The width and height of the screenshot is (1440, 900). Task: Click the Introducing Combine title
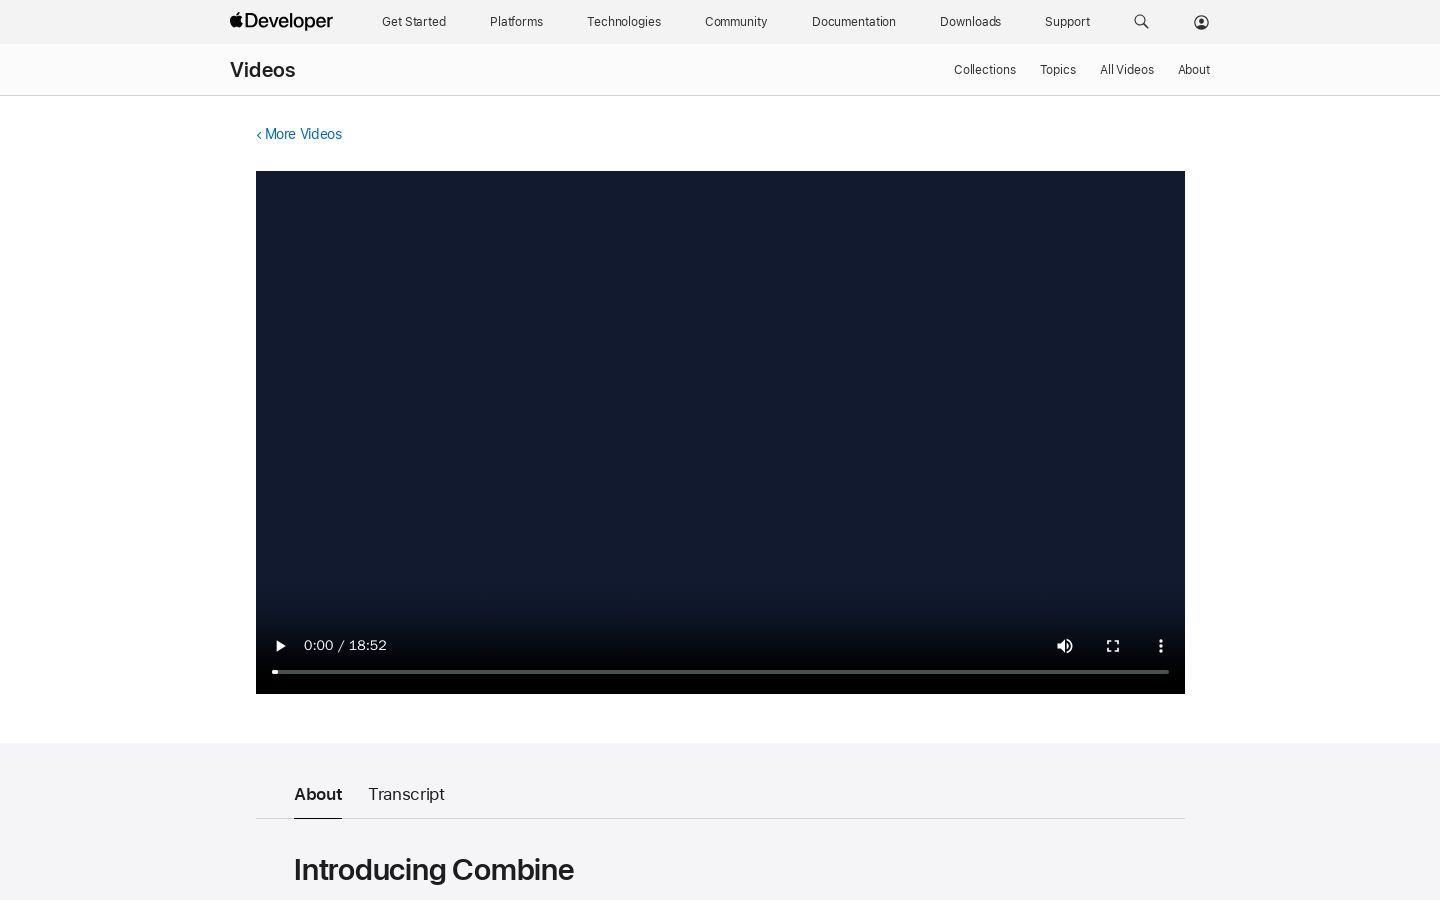click(x=434, y=870)
